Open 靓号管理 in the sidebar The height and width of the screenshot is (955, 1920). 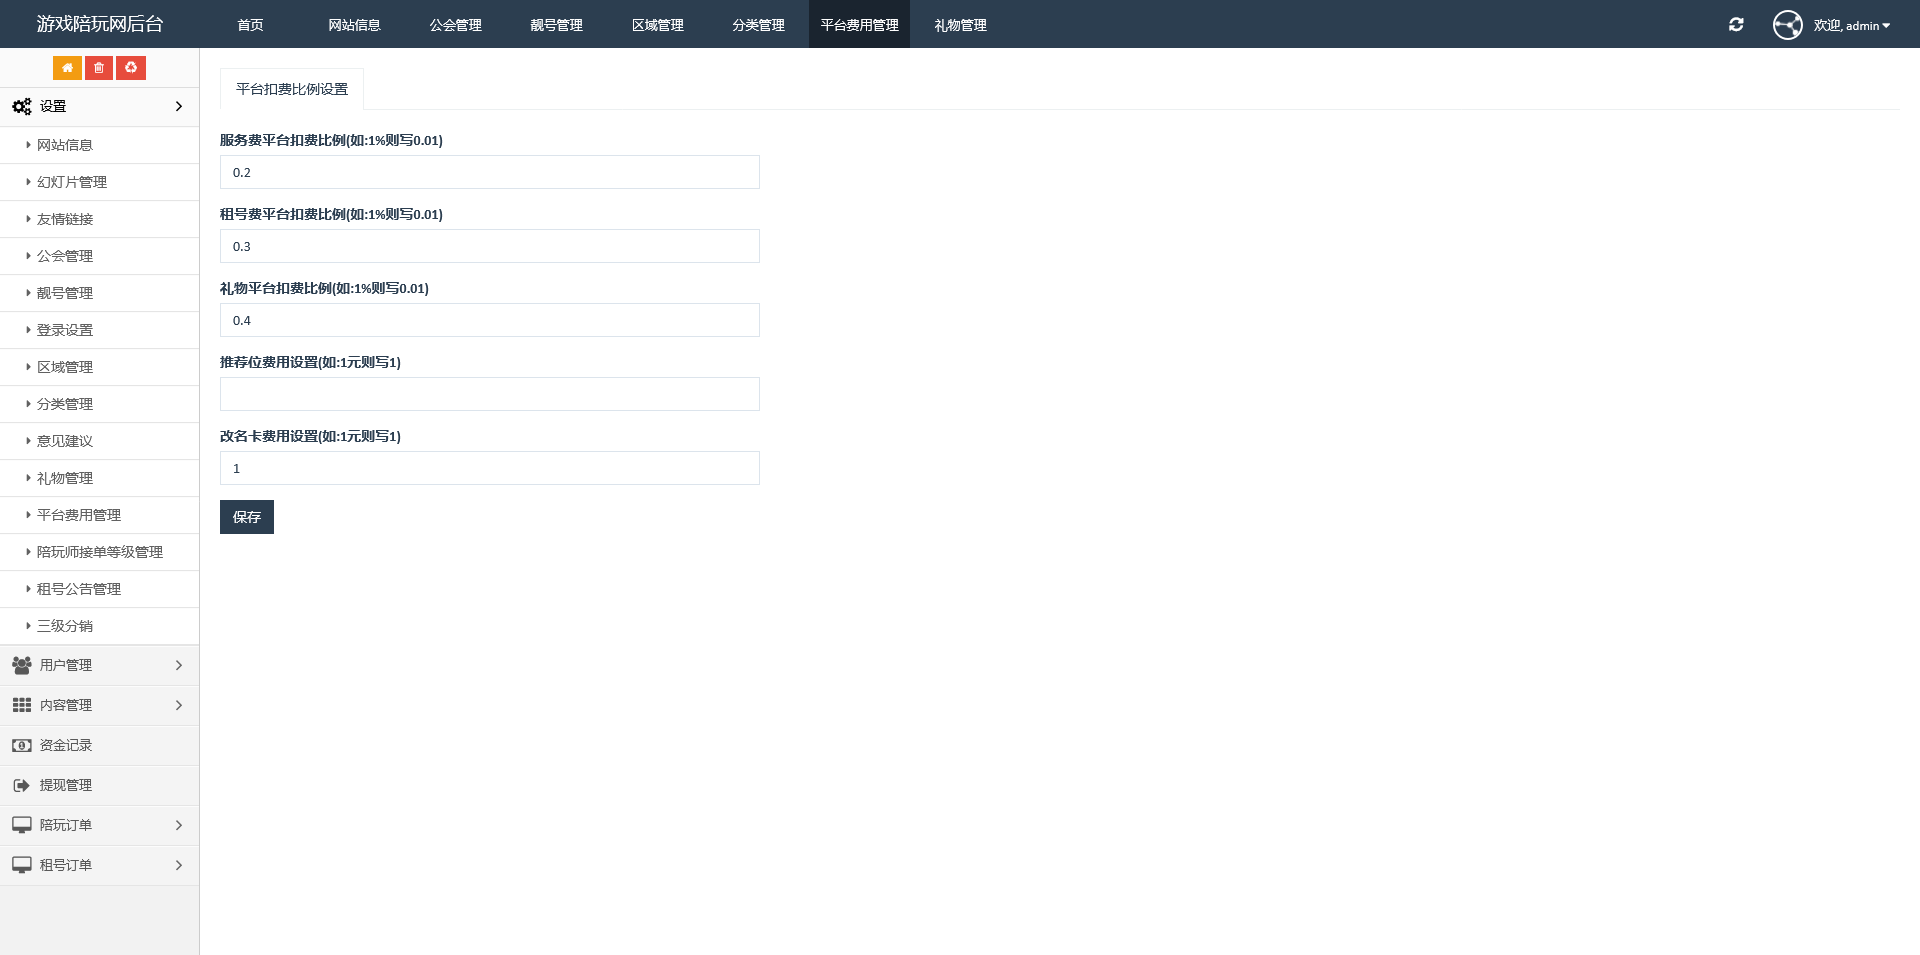[100, 293]
